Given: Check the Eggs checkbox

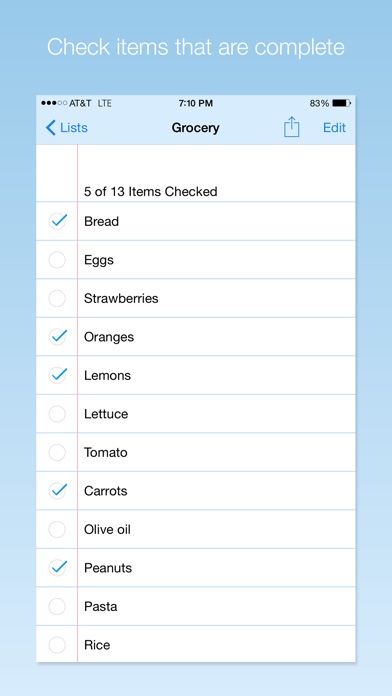Looking at the screenshot, I should click(57, 260).
